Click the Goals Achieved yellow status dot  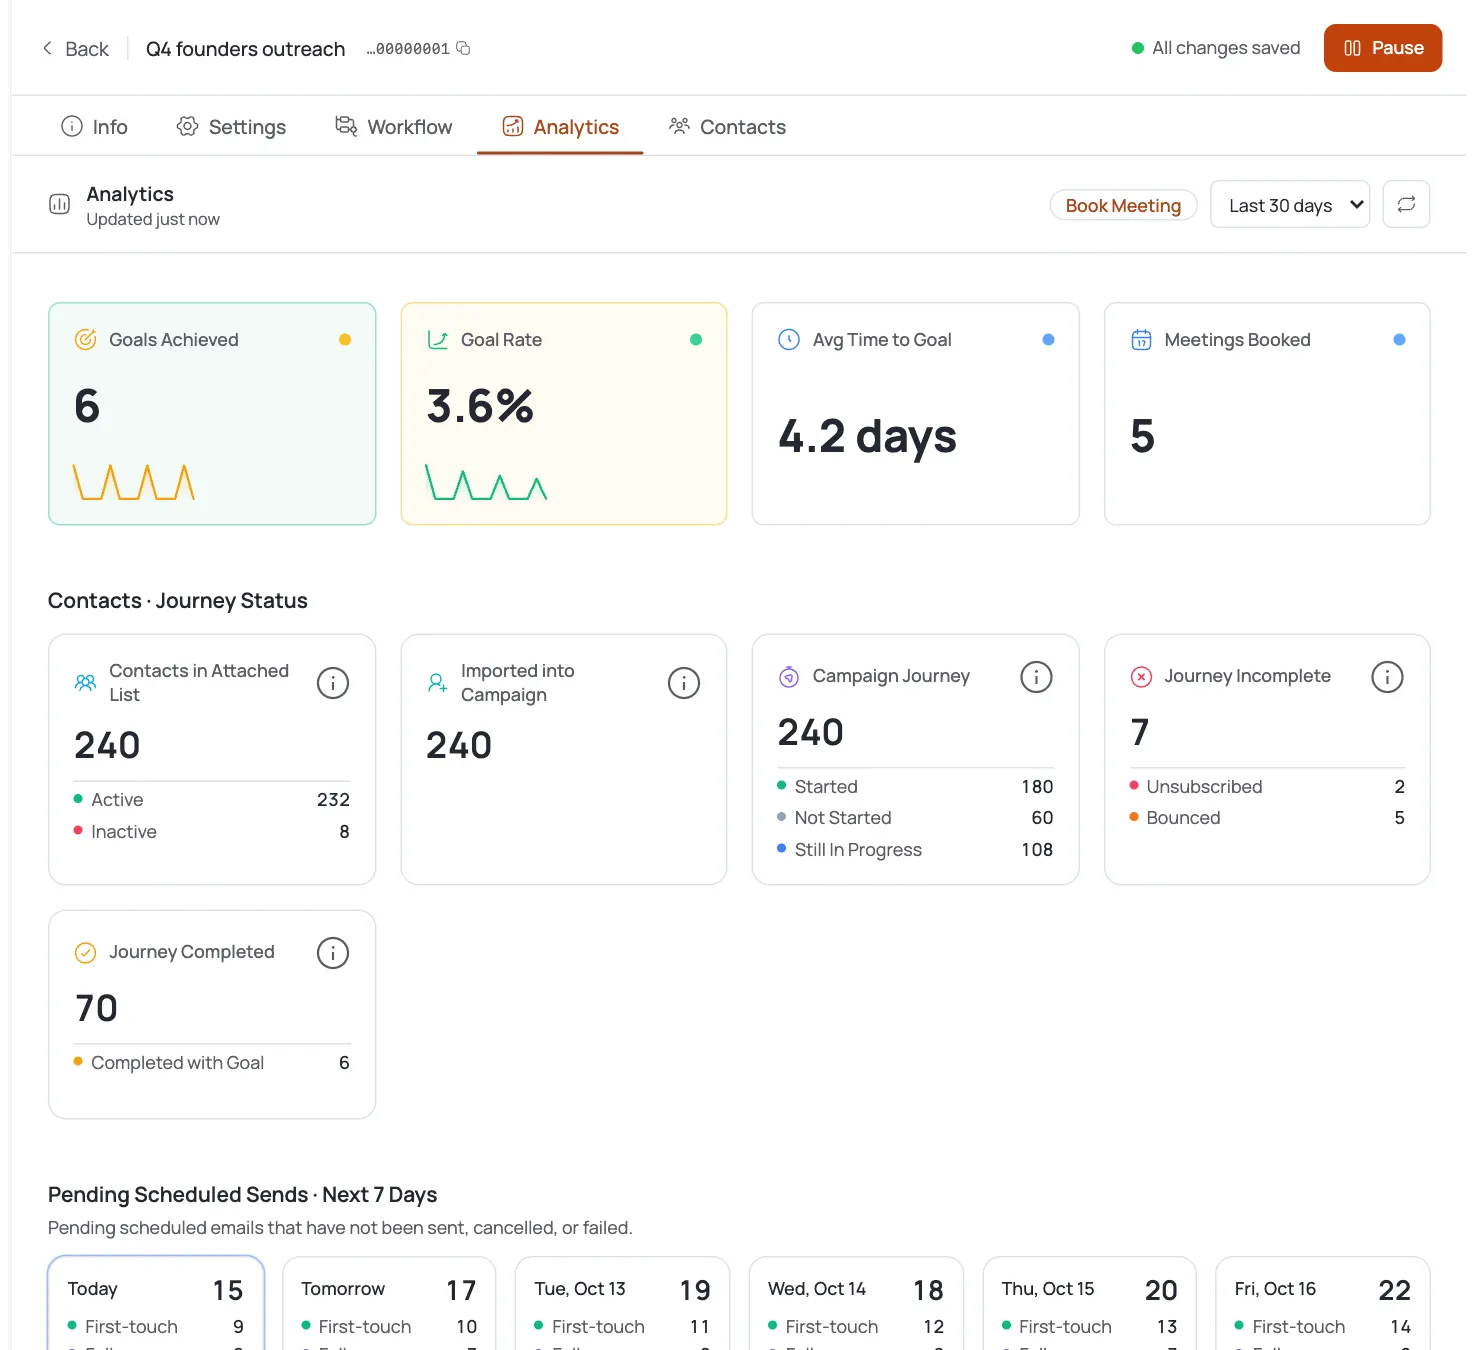pyautogui.click(x=345, y=340)
